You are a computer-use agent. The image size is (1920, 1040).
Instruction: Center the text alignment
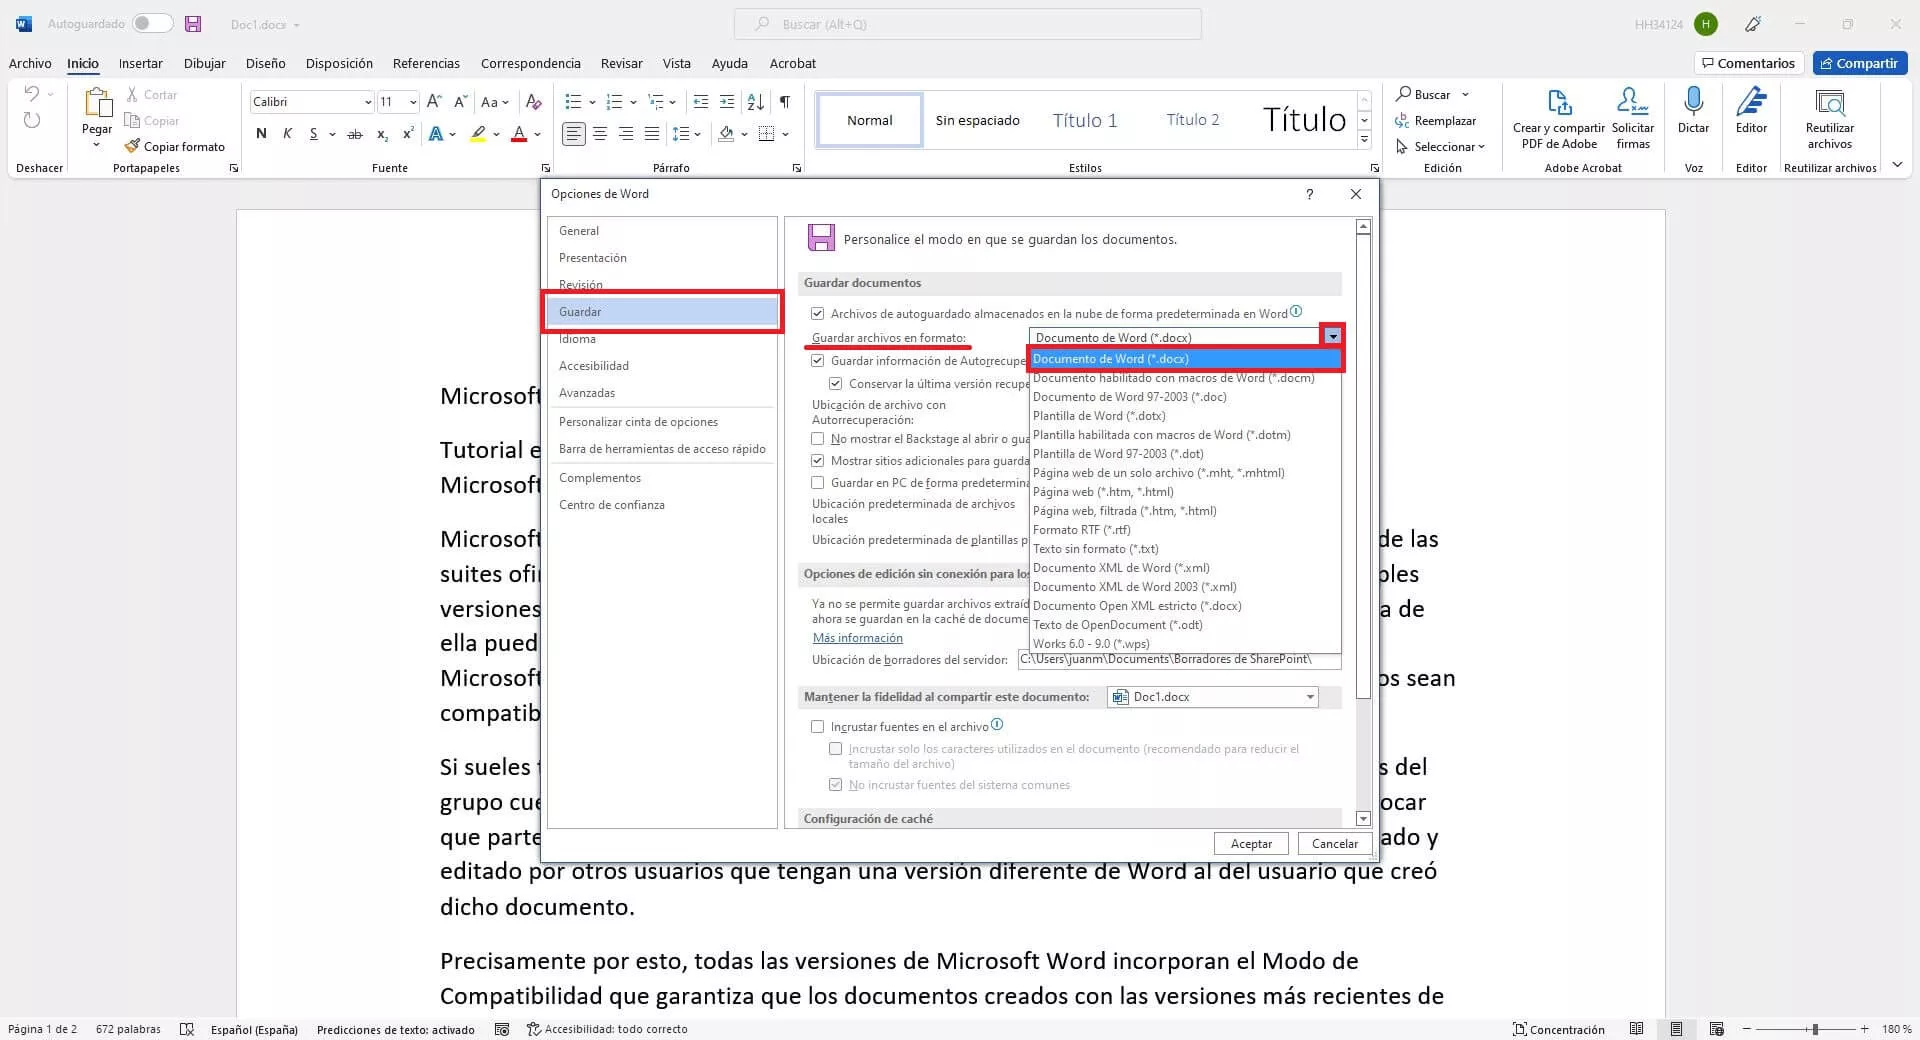[x=600, y=133]
